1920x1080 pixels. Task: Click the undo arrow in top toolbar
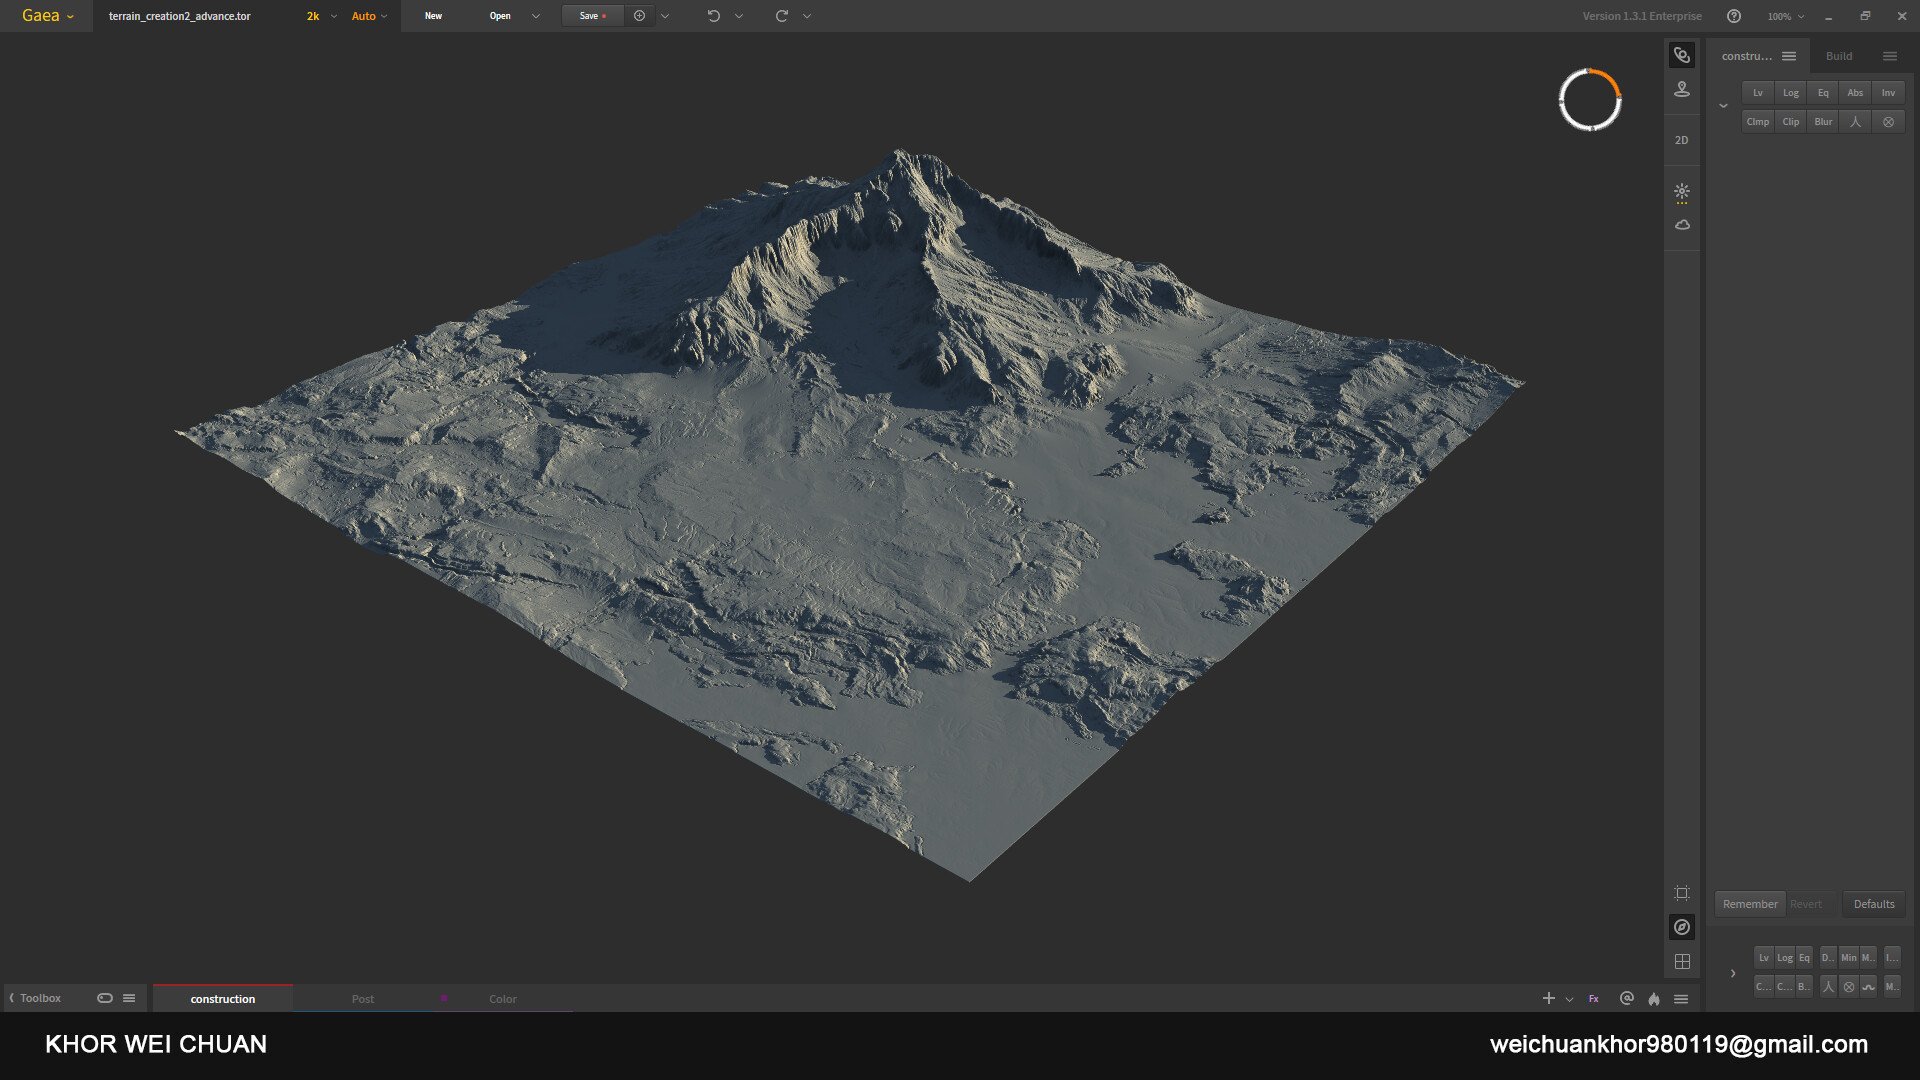[x=713, y=16]
